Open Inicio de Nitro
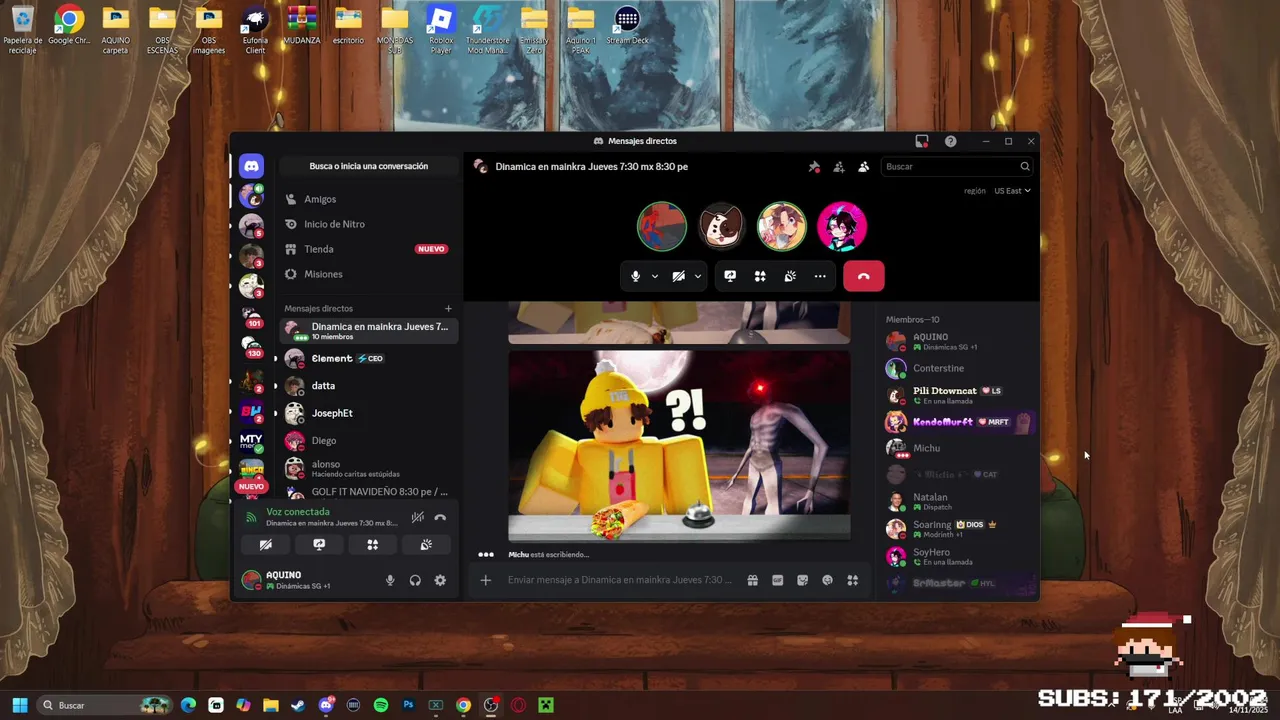Viewport: 1280px width, 720px height. pyautogui.click(x=368, y=224)
